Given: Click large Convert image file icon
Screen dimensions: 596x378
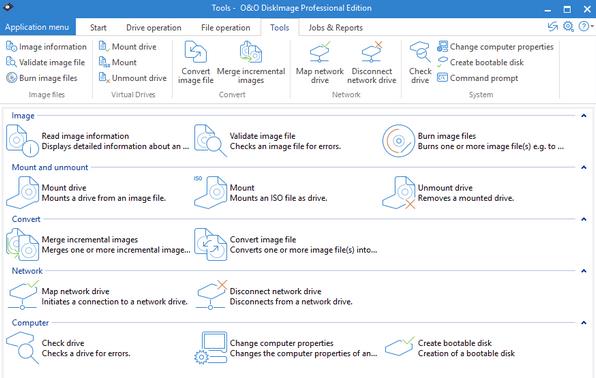Looking at the screenshot, I should (210, 245).
